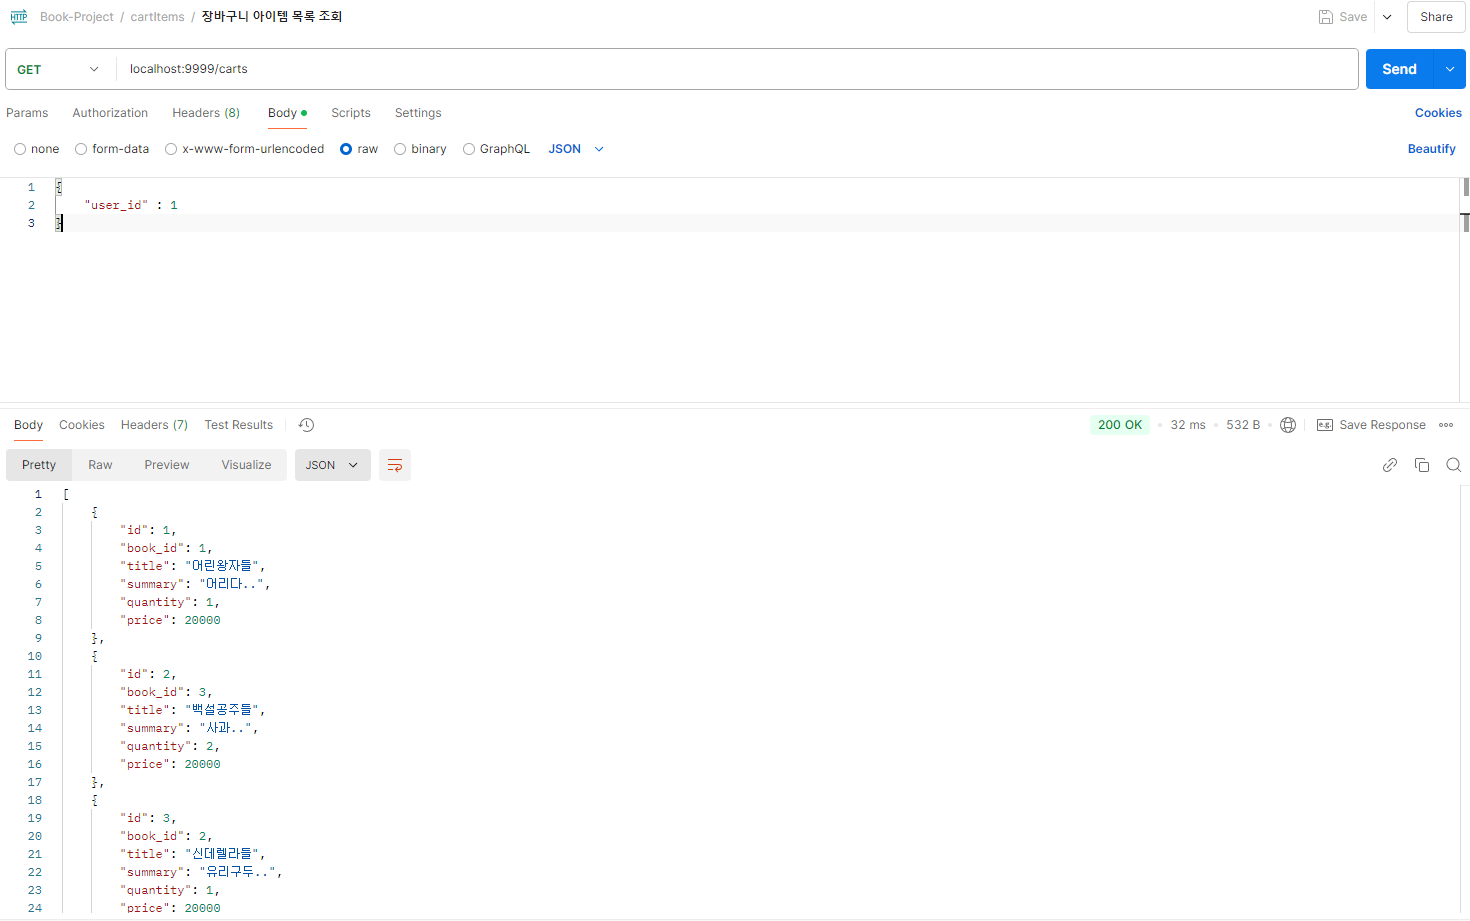Select the GraphQL body type
1470x921 pixels.
(x=497, y=149)
